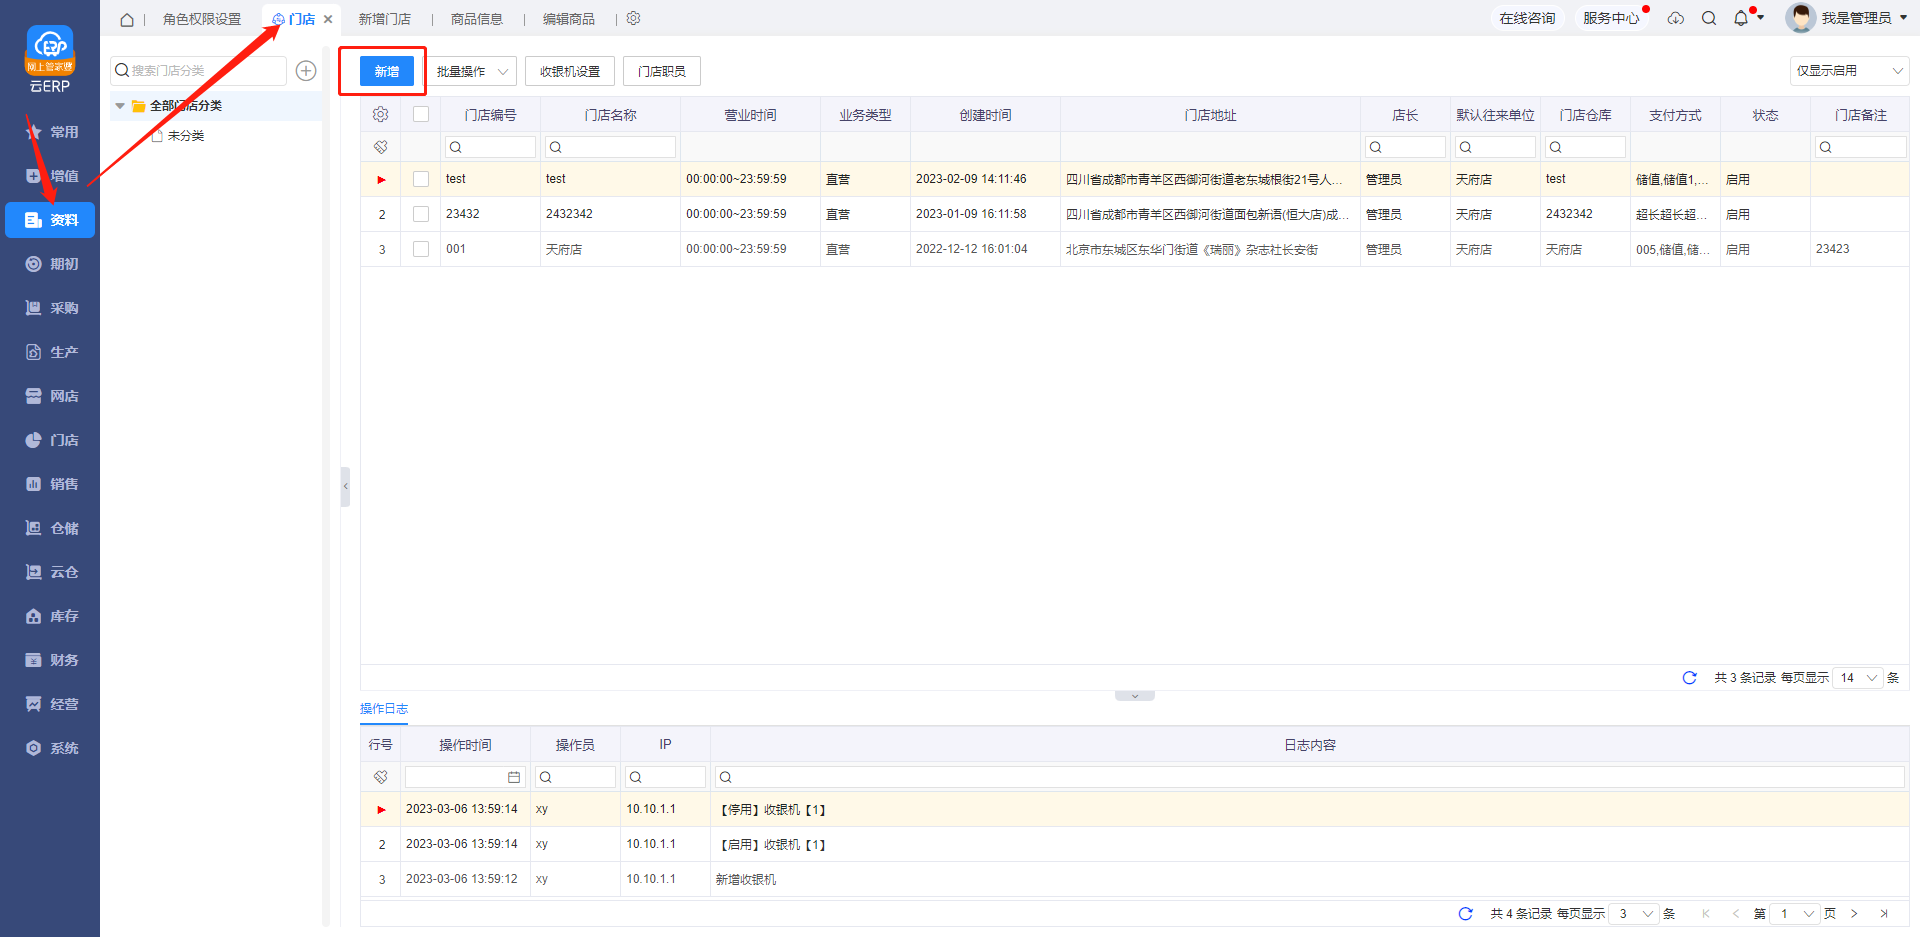Screen dimensions: 1920x937
Task: Open the 仅显示启用 filter dropdown
Action: 1848,71
